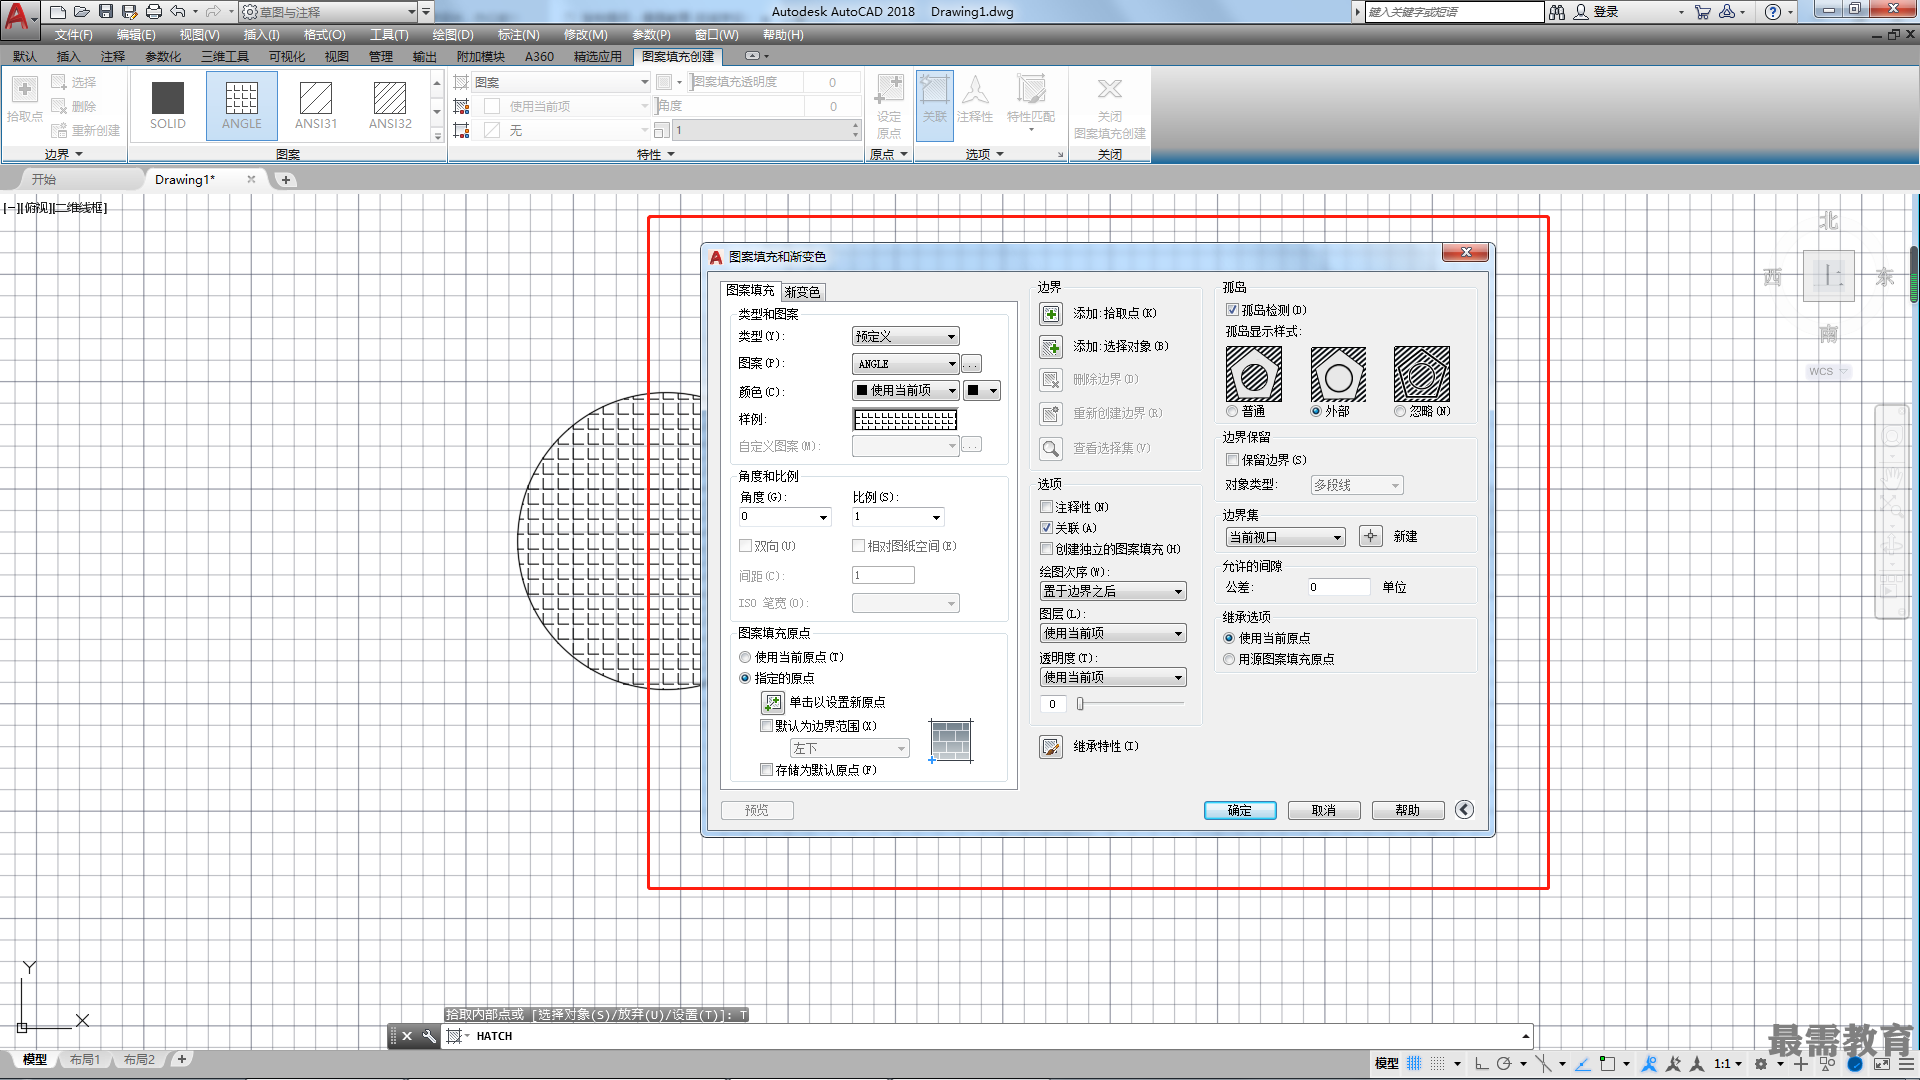Open the Transparency dropdown in dialog
This screenshot has height=1080, width=1920.
[1113, 678]
